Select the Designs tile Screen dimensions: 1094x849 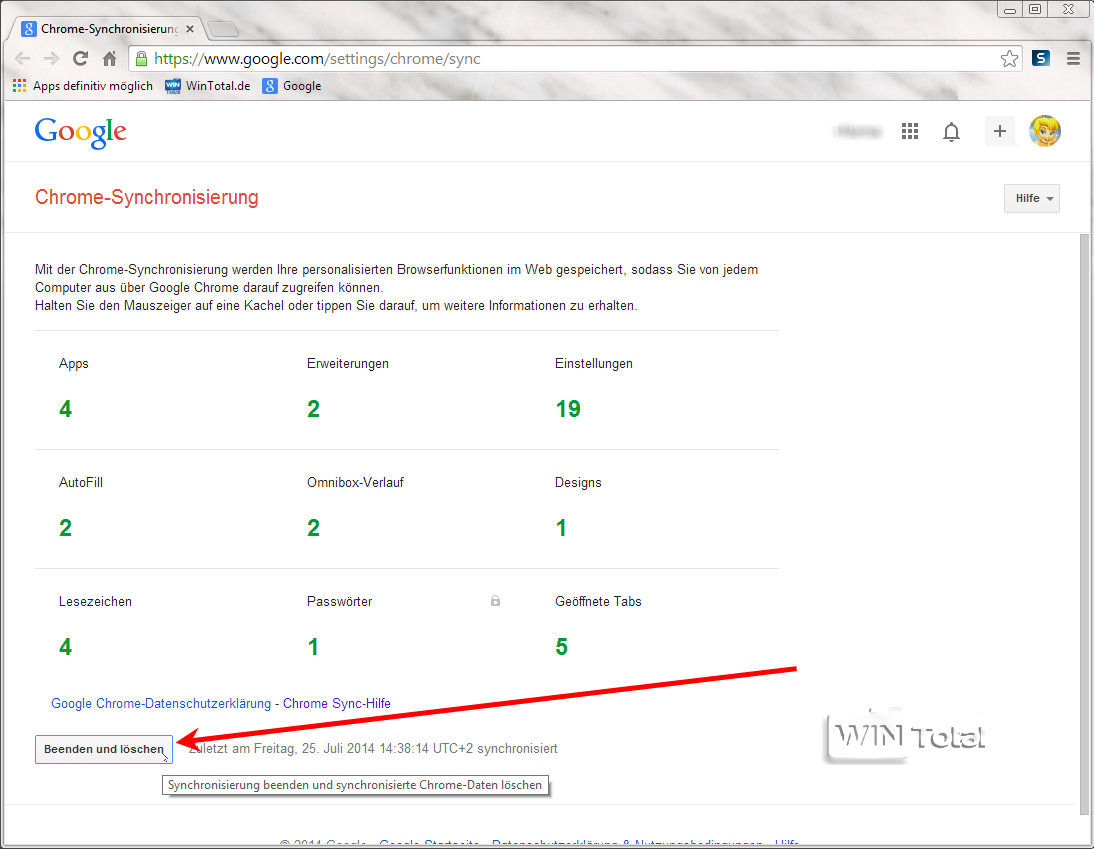[654, 509]
